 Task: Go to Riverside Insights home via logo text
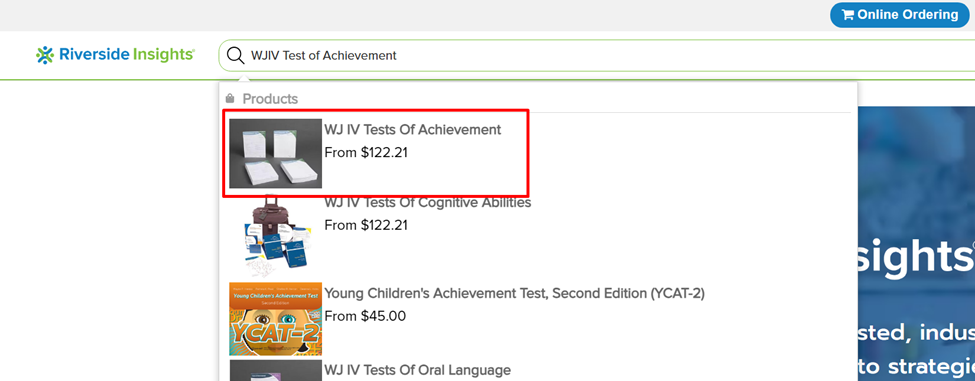pos(127,55)
